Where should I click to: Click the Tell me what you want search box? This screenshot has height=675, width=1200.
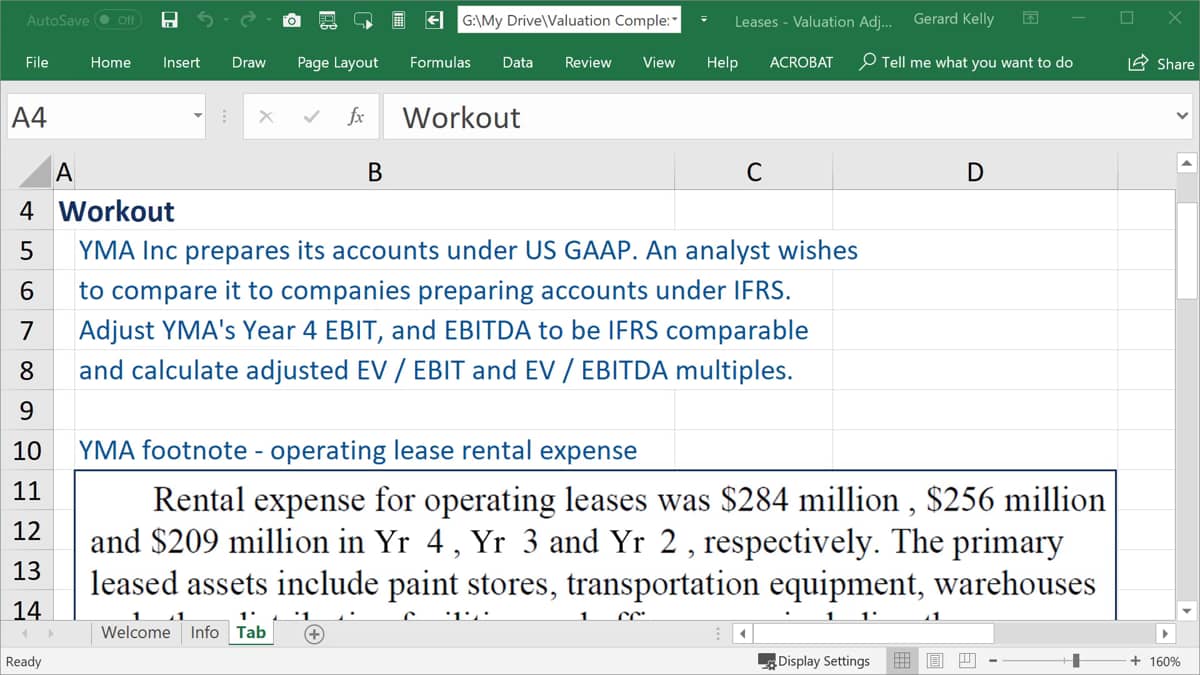(966, 62)
